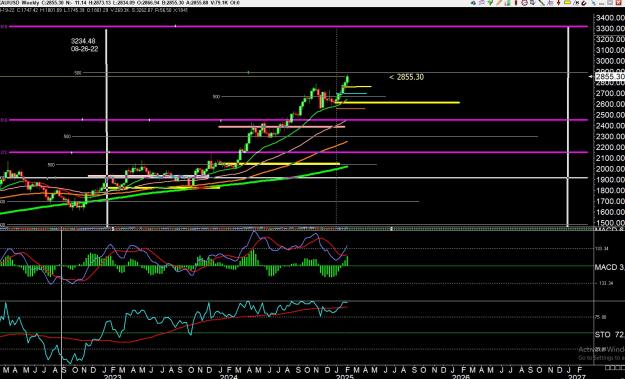Select the diagonal line drawing tool
This screenshot has height=379, width=625.
pyautogui.click(x=541, y=3)
